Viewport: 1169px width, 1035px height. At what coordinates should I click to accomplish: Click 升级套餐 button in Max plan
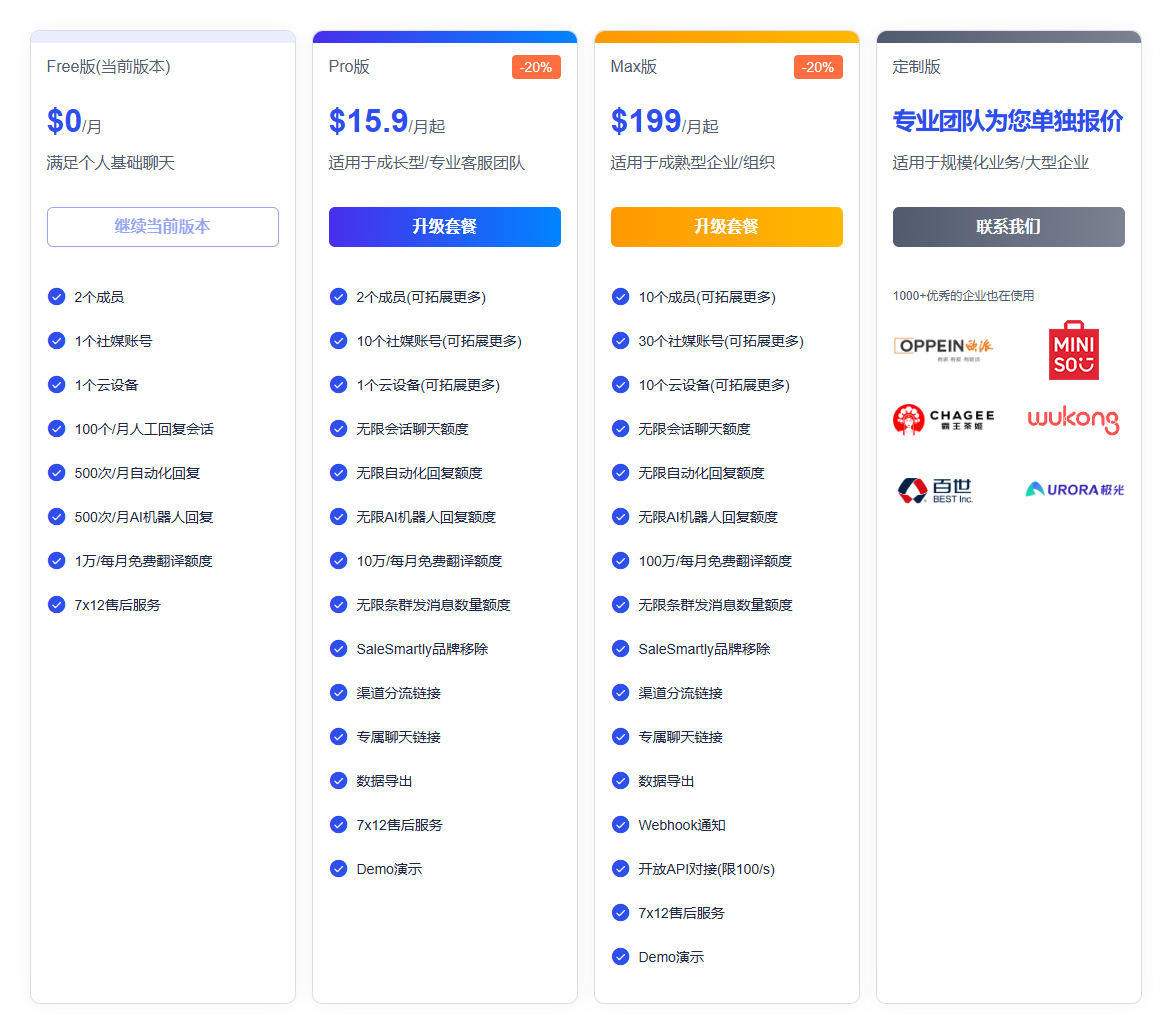click(727, 227)
